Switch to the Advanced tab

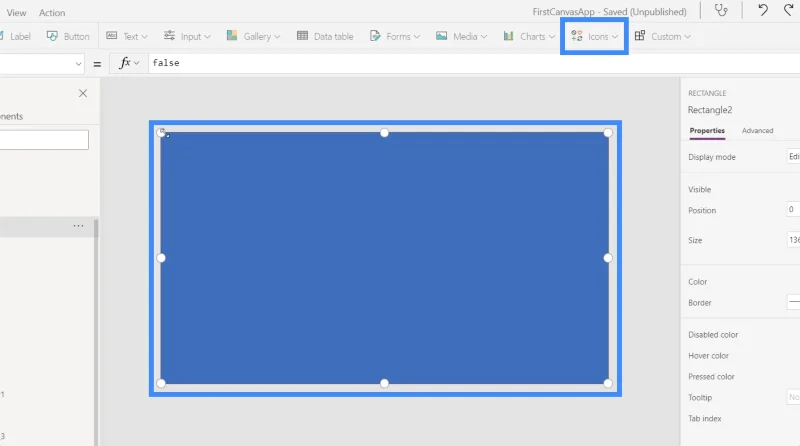pos(757,131)
